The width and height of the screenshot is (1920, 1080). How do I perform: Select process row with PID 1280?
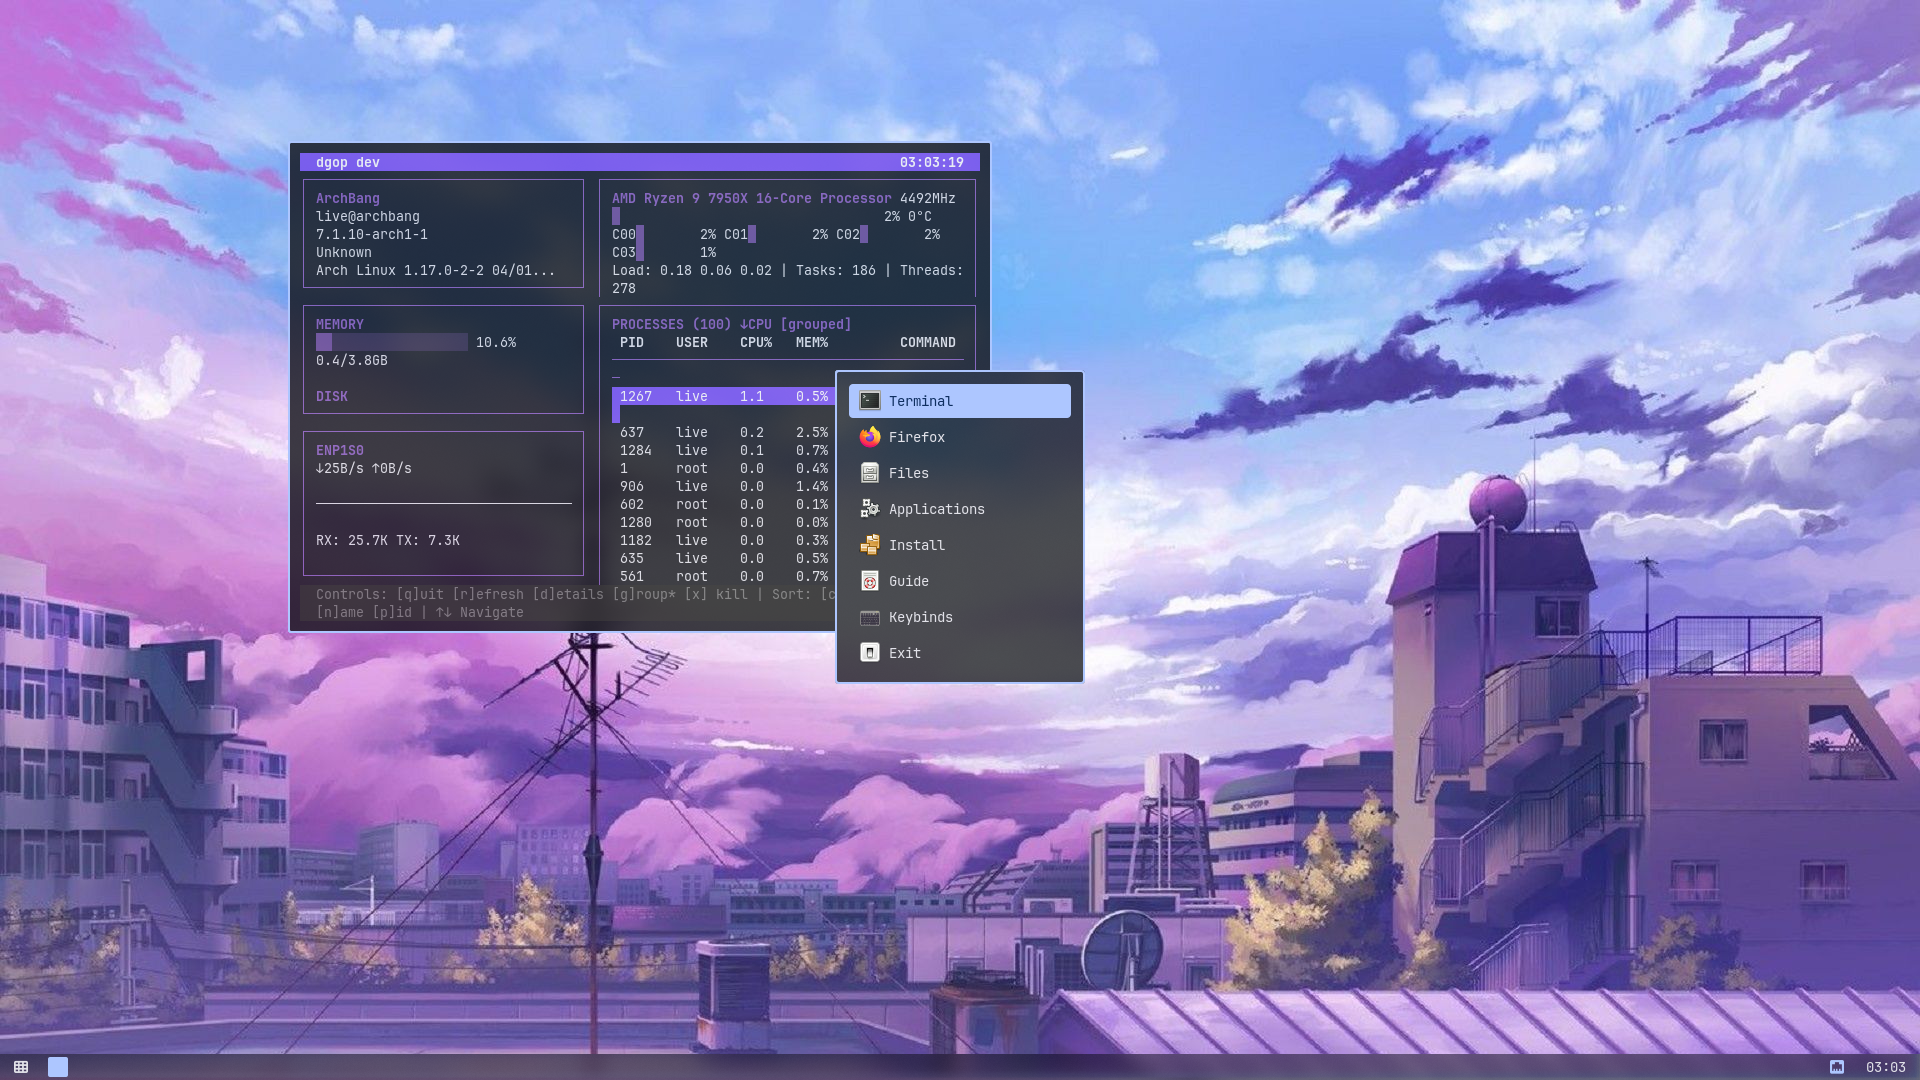pos(724,522)
